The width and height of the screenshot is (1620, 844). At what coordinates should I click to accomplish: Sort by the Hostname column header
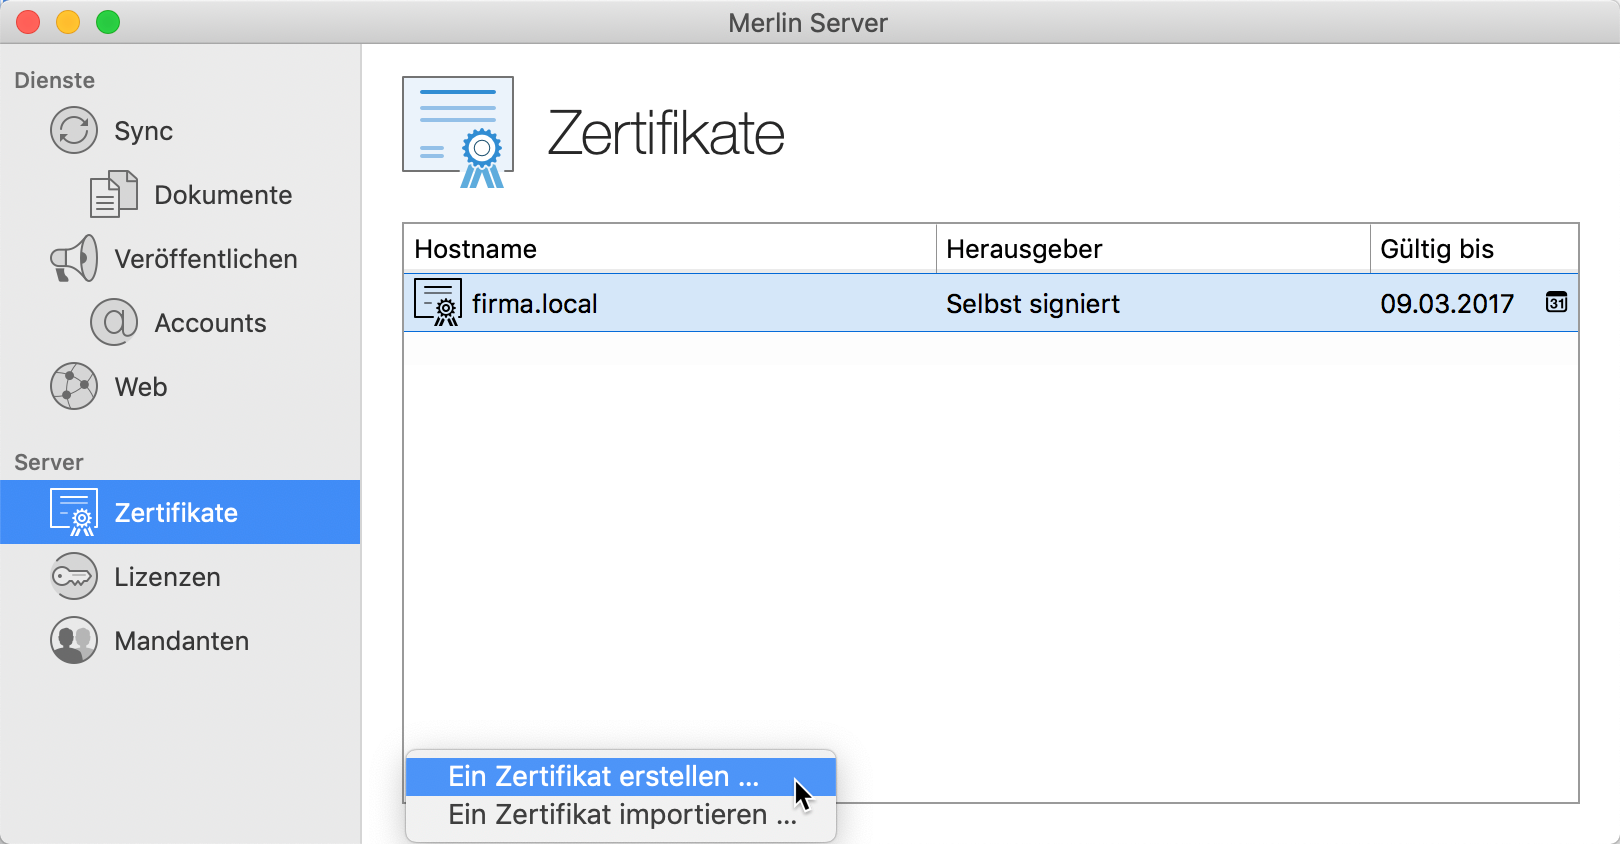(x=669, y=248)
